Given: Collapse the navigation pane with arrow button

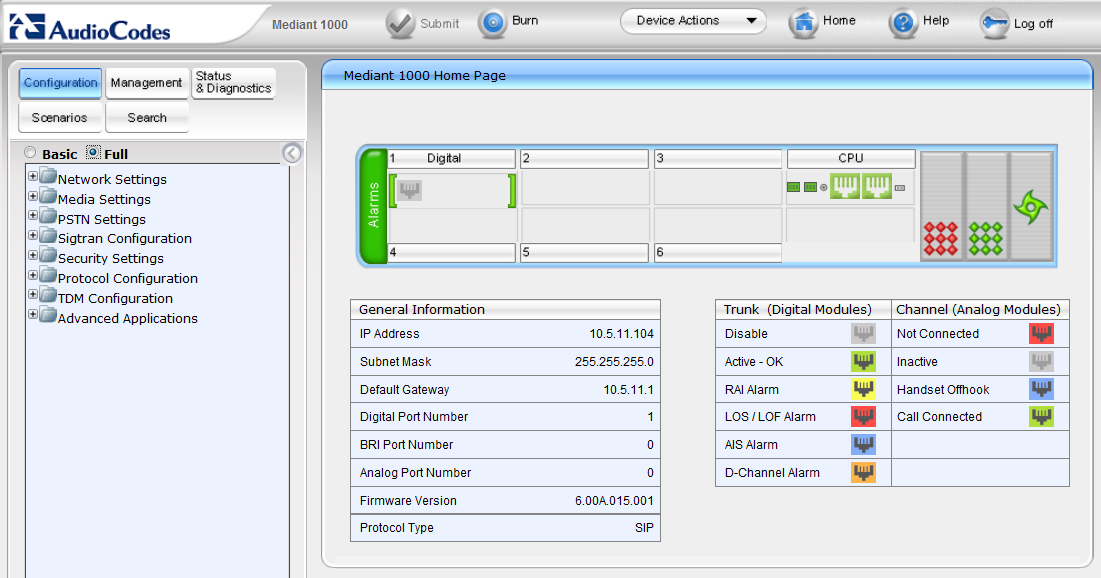Looking at the screenshot, I should point(291,153).
